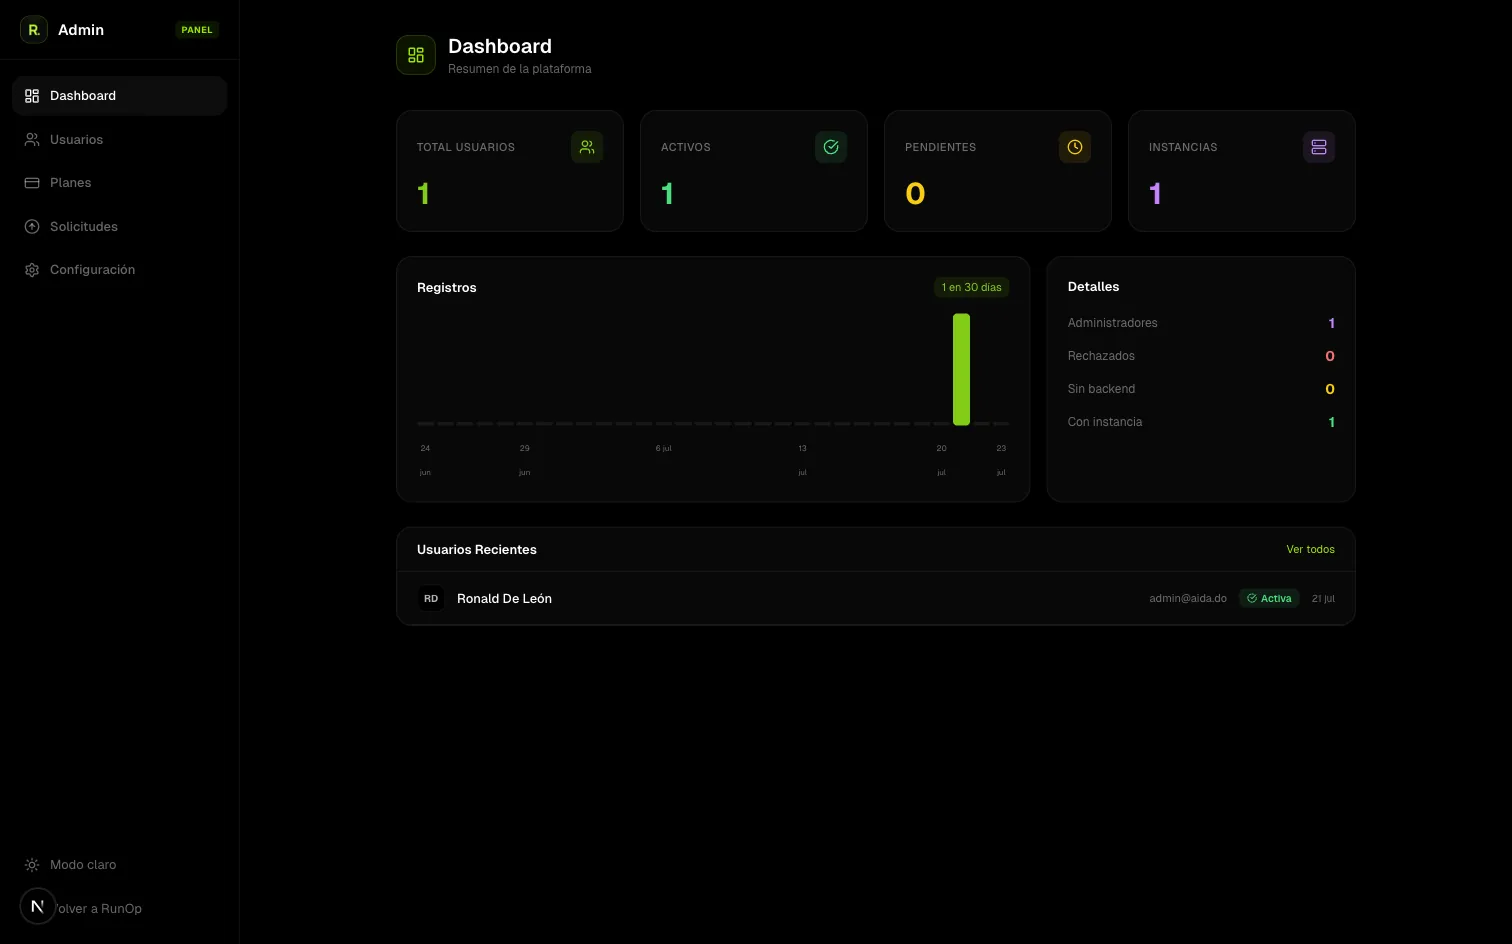Open the Planes menu item
The height and width of the screenshot is (944, 1512).
pos(120,183)
